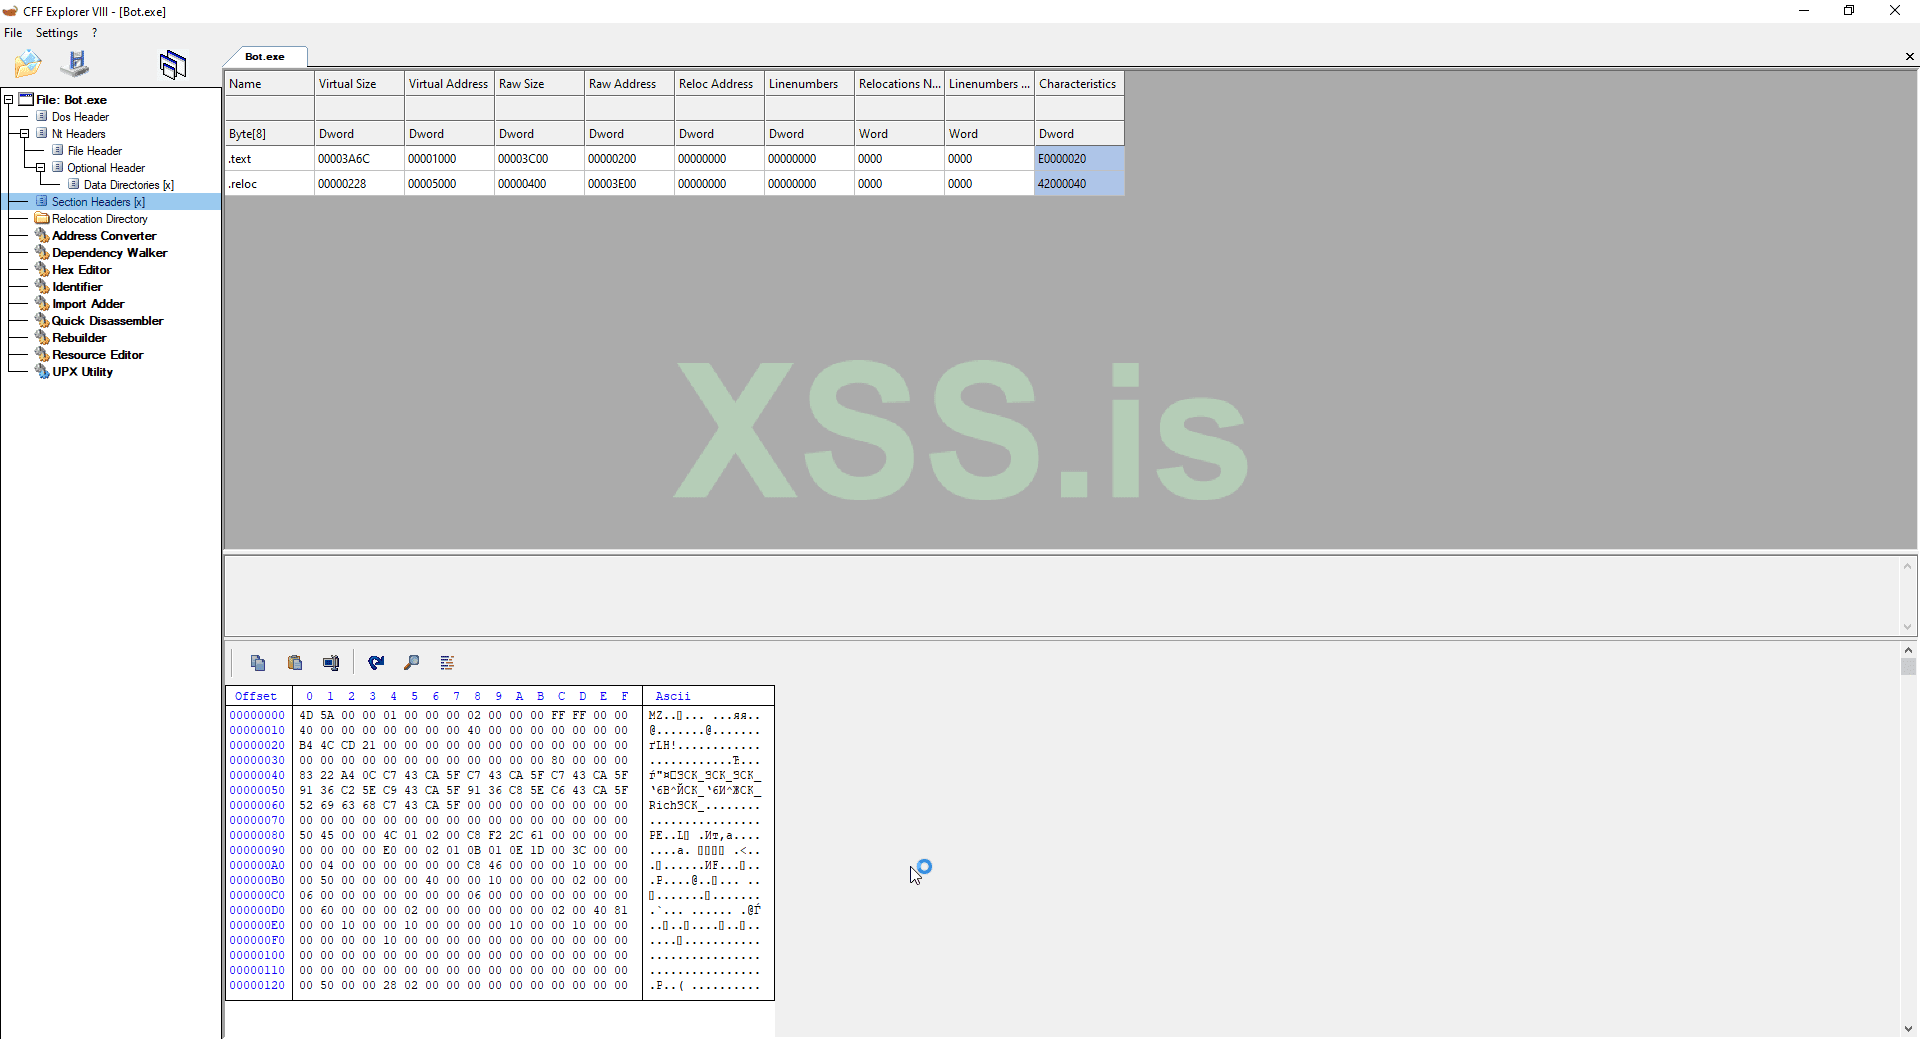1920x1039 pixels.
Task: Click the Reloc Address column header
Action: tap(719, 84)
